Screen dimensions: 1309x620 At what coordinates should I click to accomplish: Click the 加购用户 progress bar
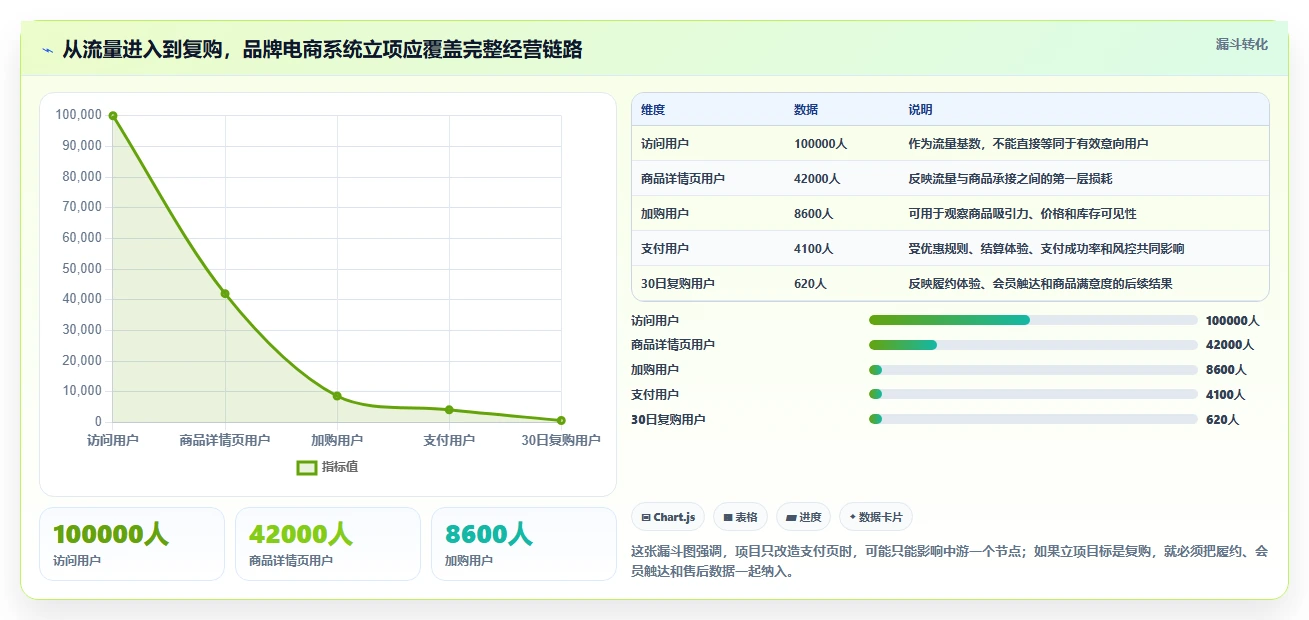[1033, 370]
